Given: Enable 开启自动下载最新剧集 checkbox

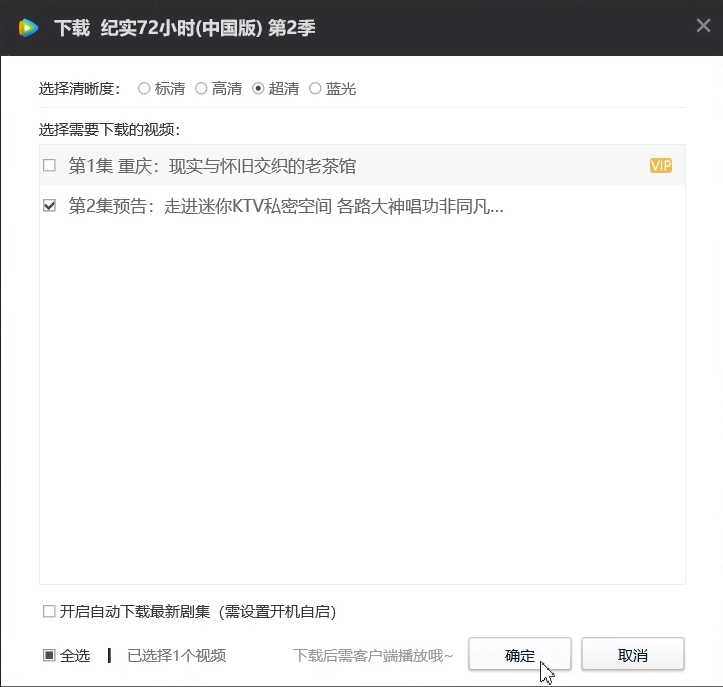Looking at the screenshot, I should (49, 611).
